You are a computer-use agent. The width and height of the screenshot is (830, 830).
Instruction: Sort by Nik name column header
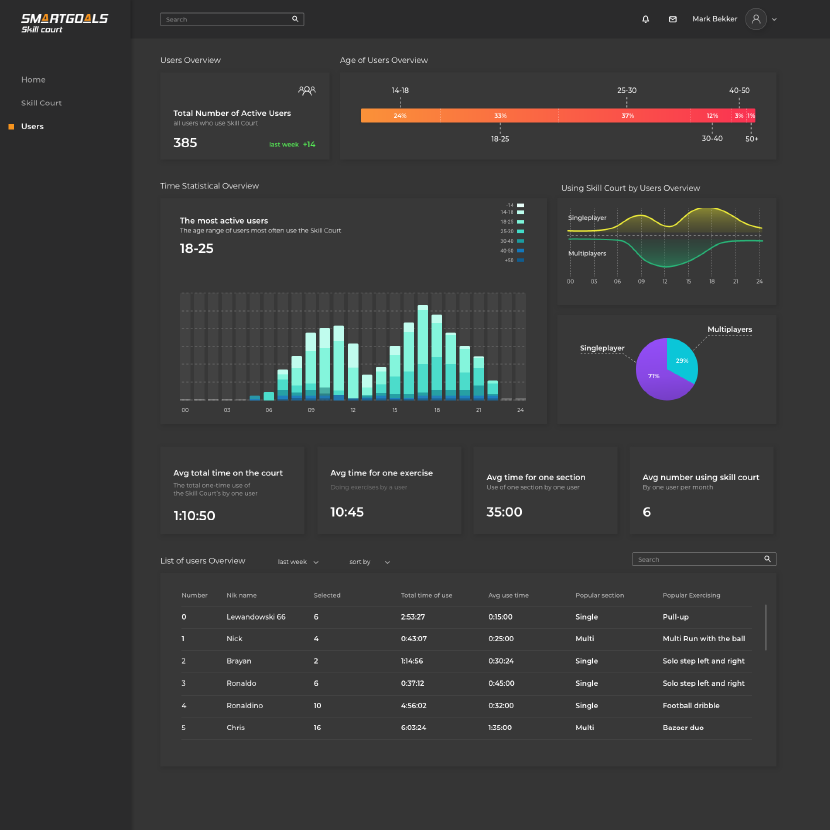point(241,596)
